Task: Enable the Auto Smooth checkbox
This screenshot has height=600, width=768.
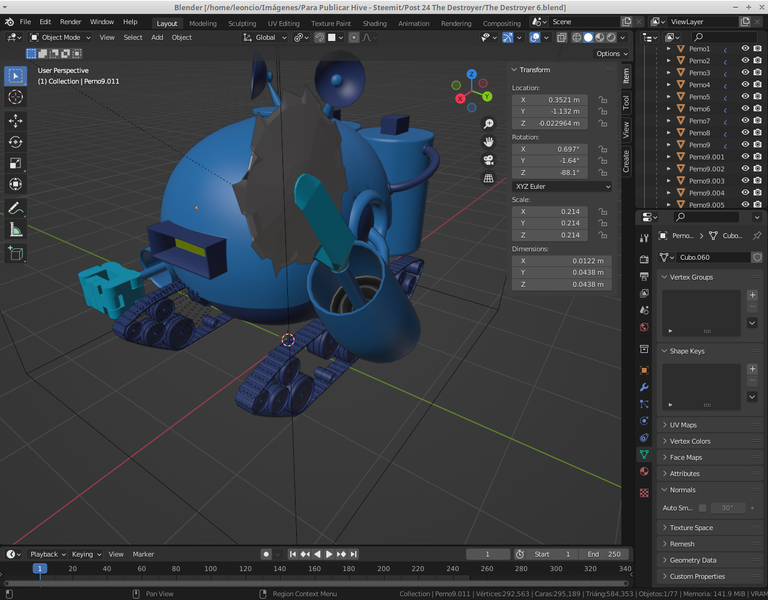Action: 702,507
